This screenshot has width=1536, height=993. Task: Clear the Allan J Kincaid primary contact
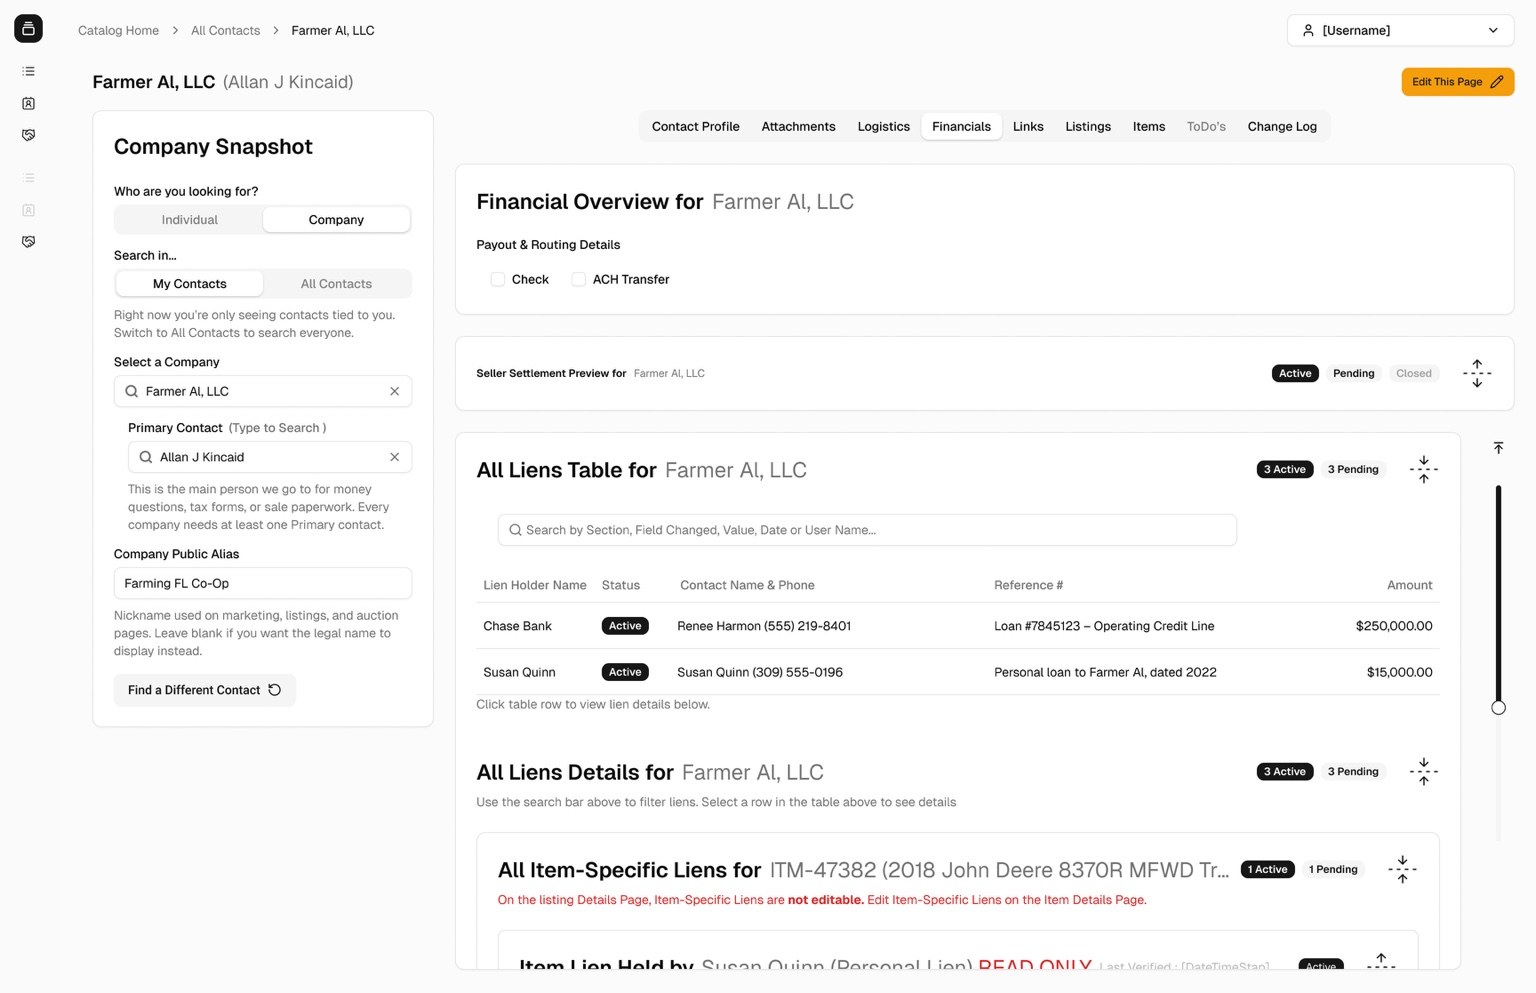click(x=394, y=457)
